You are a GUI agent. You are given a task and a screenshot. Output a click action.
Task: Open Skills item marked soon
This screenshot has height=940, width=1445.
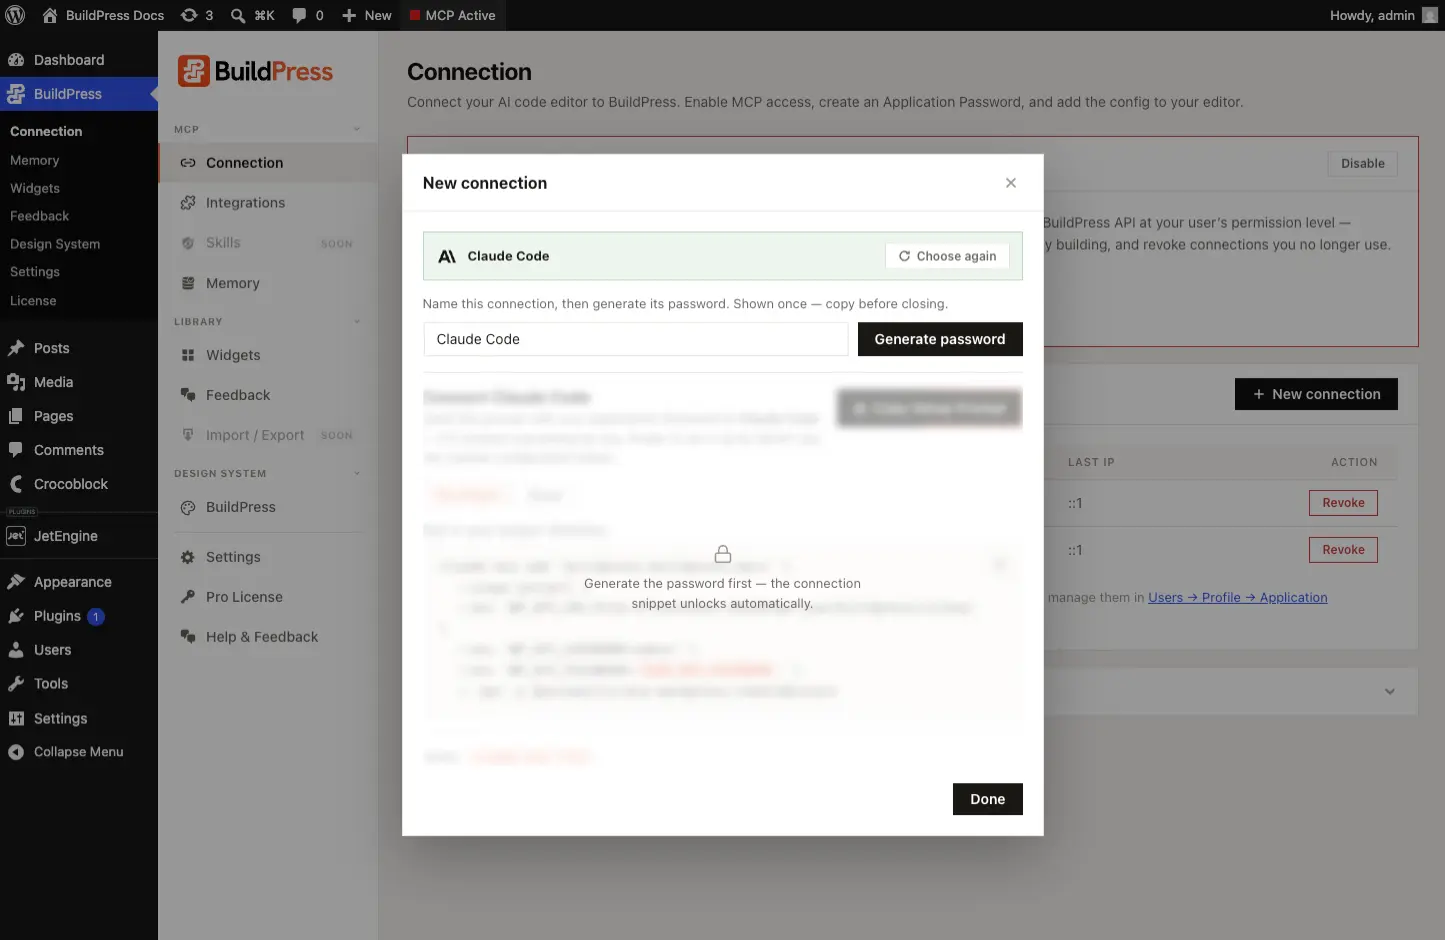click(268, 243)
